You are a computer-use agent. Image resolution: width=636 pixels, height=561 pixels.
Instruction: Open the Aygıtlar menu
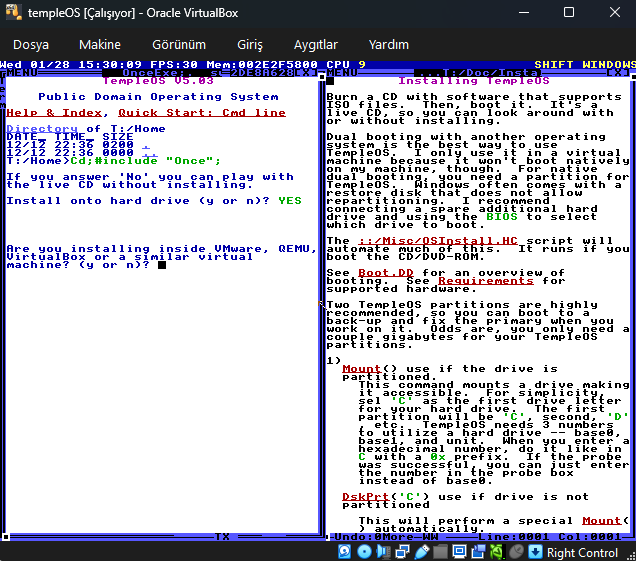(316, 45)
